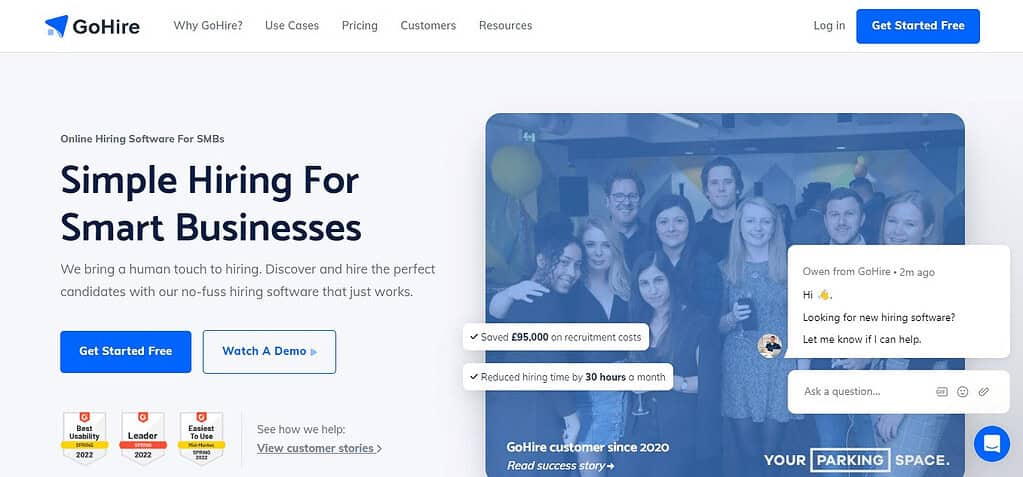Click the Best Usability Spring 2022 badge
Image resolution: width=1023 pixels, height=477 pixels.
point(84,438)
